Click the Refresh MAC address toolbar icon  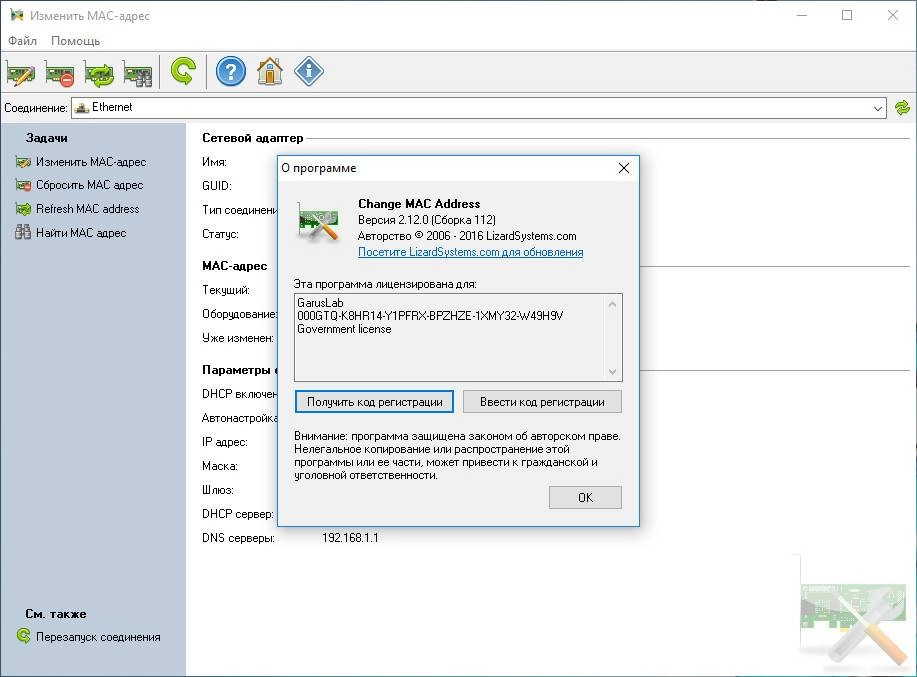(x=99, y=72)
